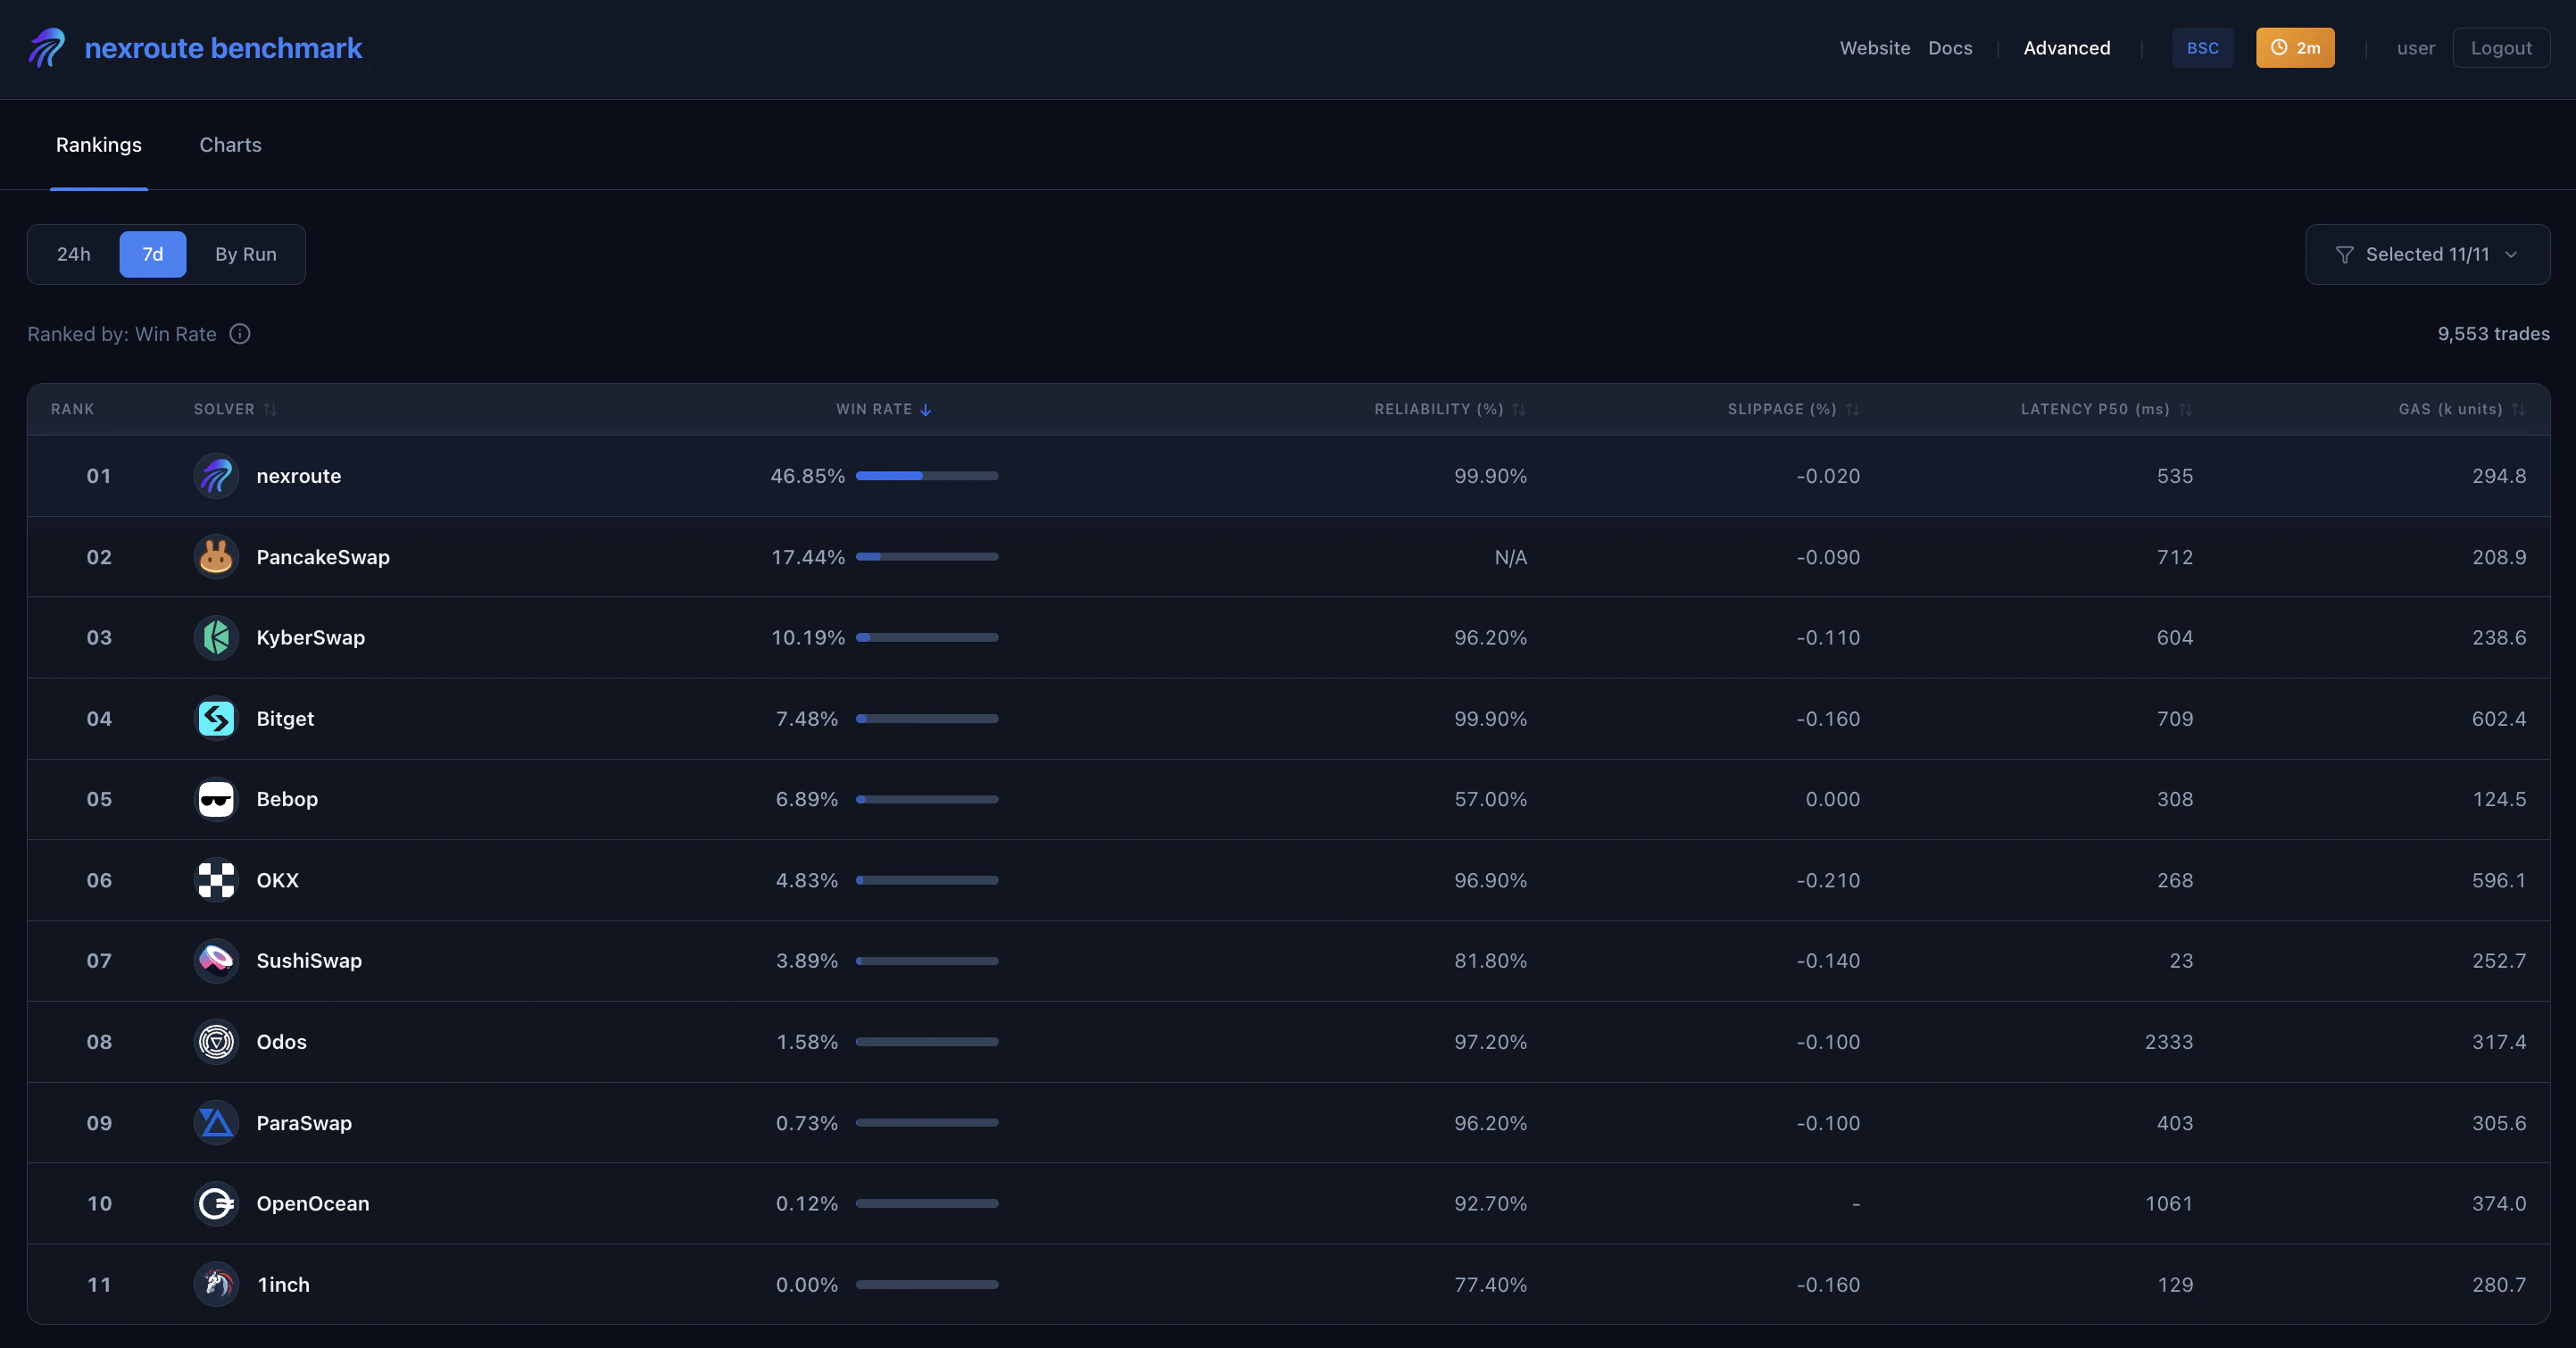Click the Odos solver name
The image size is (2576, 1348).
(x=282, y=1042)
